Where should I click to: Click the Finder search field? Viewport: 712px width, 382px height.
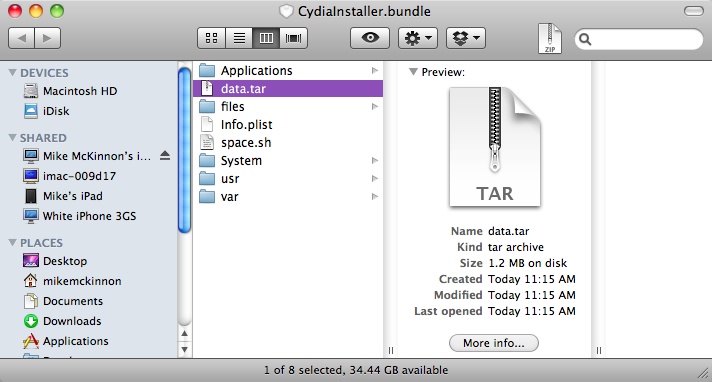point(639,40)
